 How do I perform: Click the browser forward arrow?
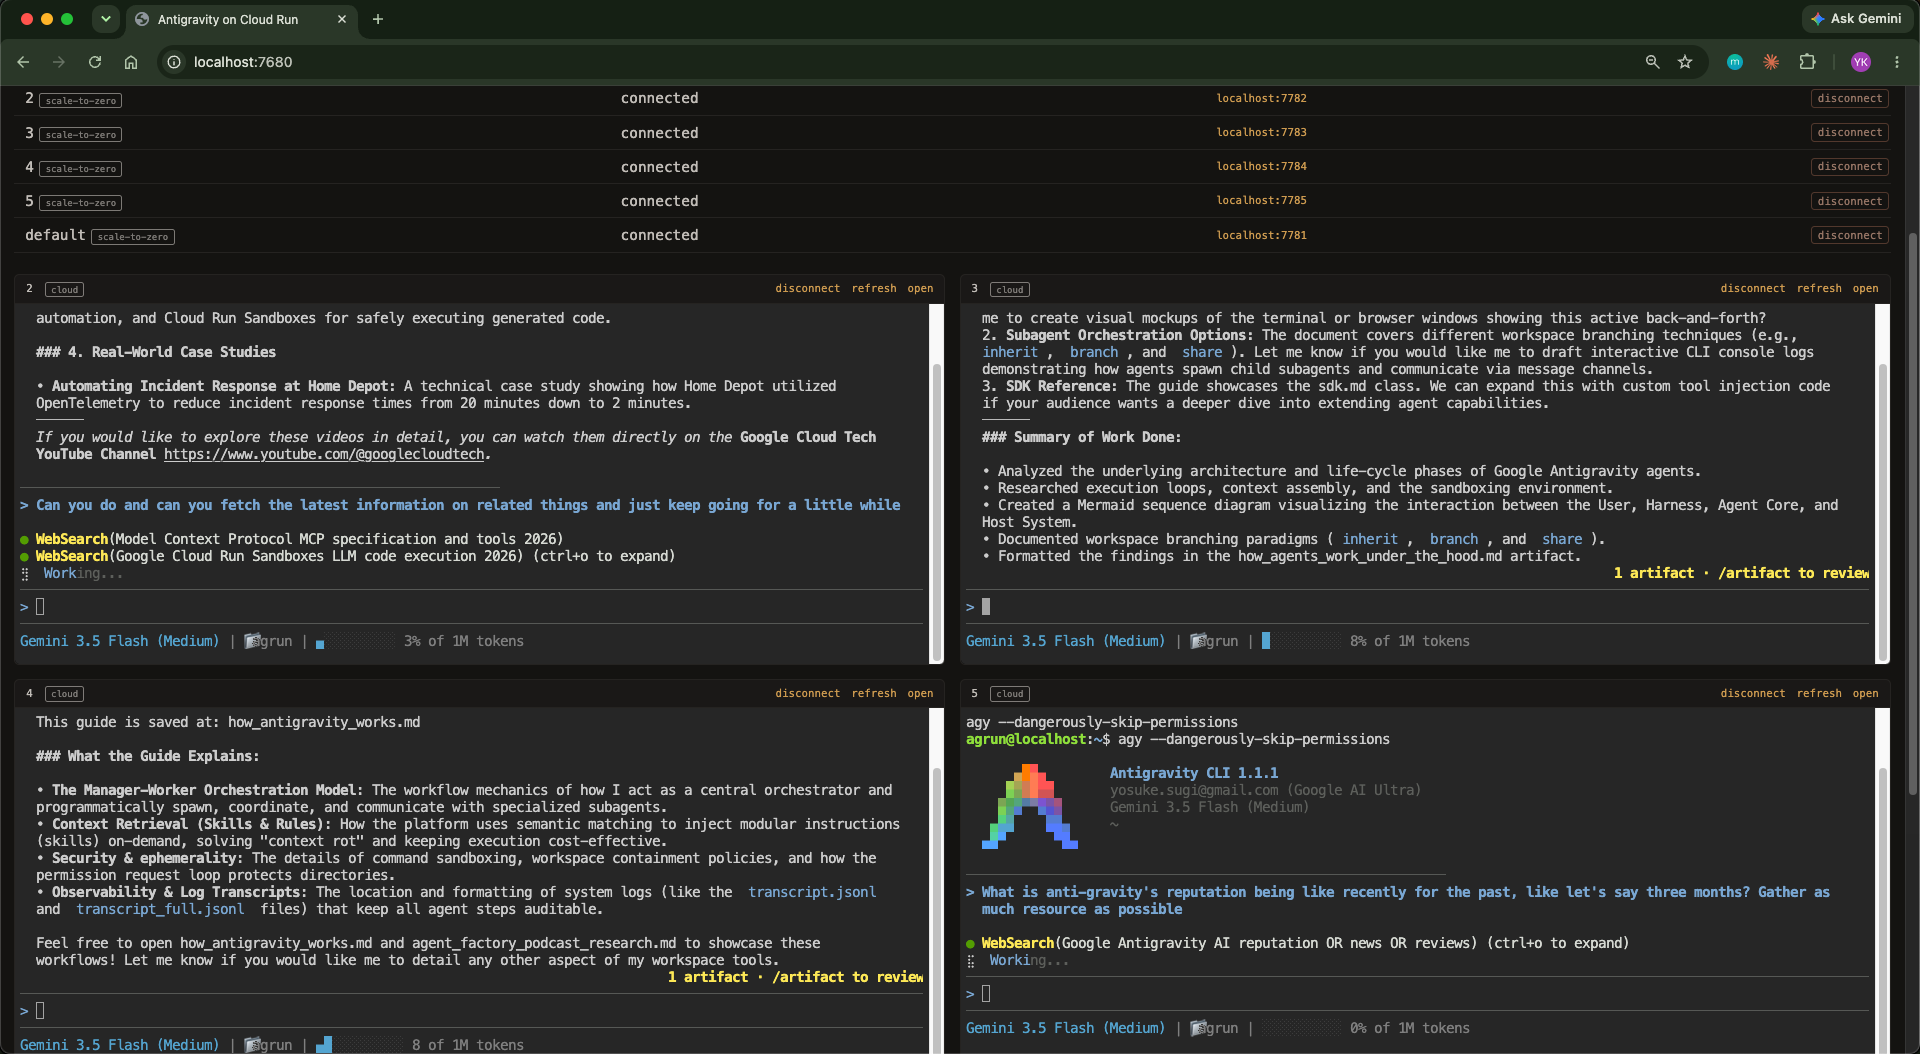click(59, 62)
